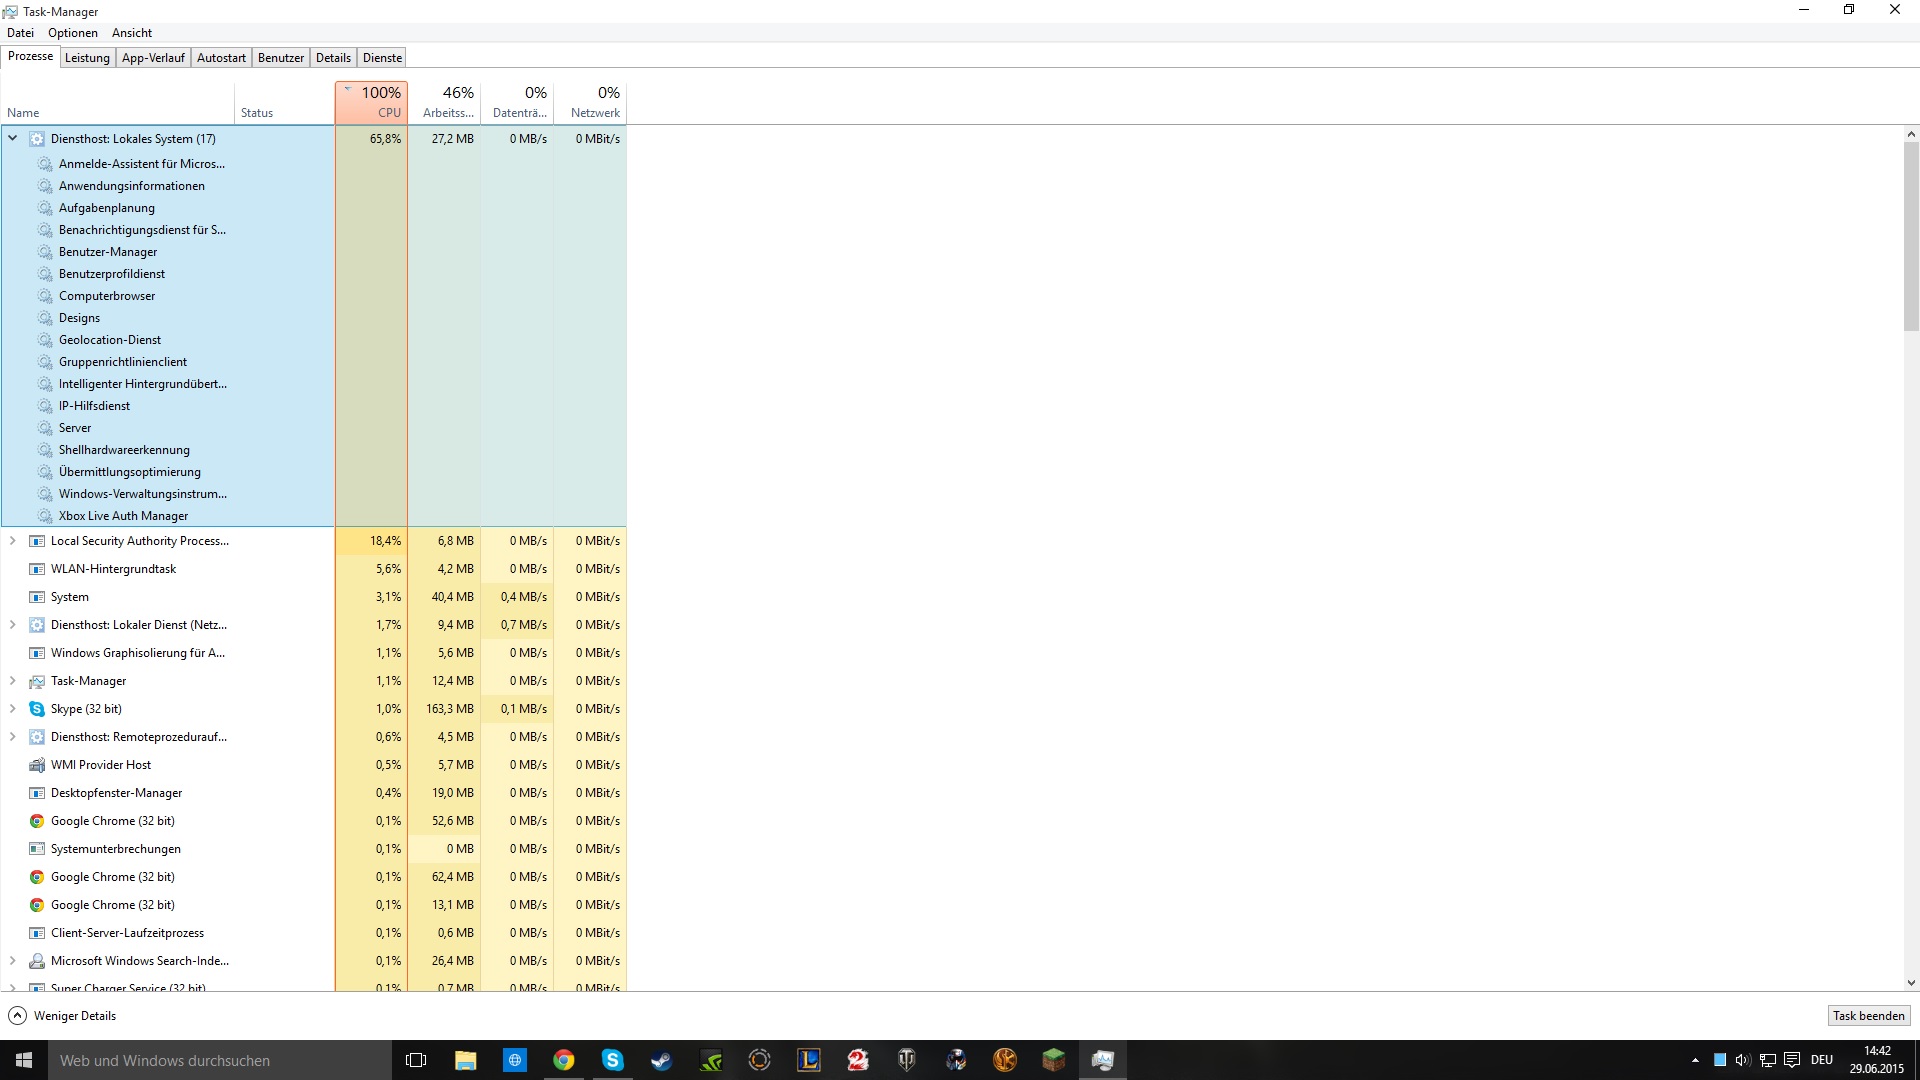Click the WMI Provider Host process icon
Screen dimensions: 1920x1080
37,765
